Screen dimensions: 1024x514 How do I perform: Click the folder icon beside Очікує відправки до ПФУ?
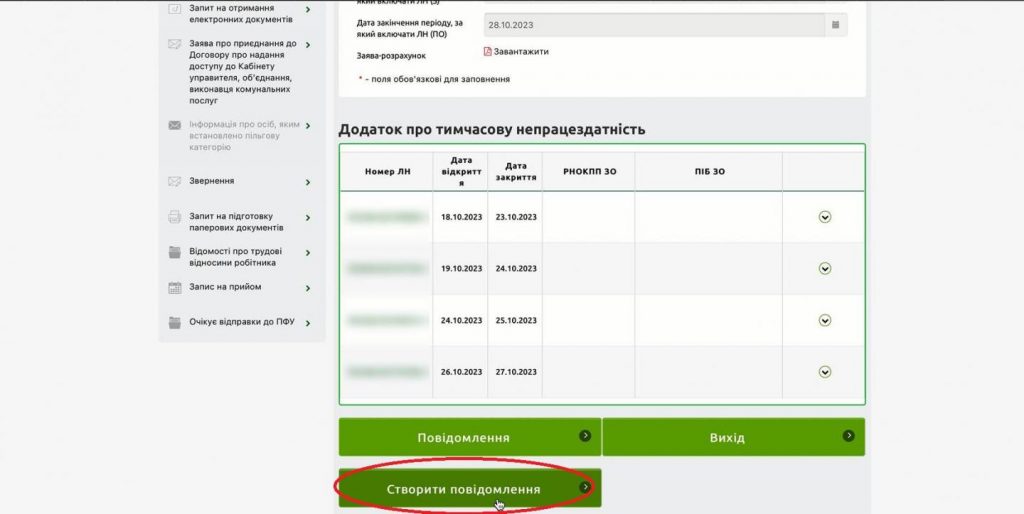tap(174, 322)
